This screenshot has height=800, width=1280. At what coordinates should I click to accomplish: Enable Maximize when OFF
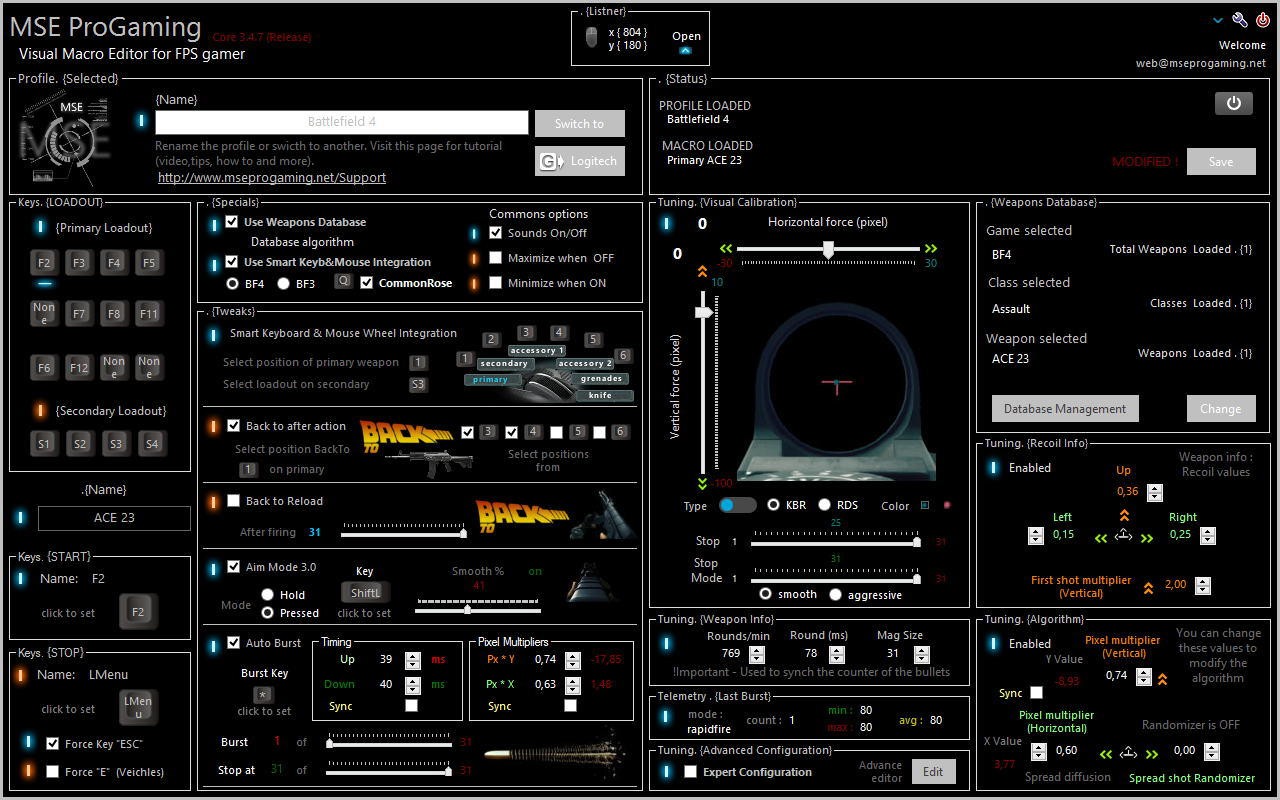click(496, 258)
